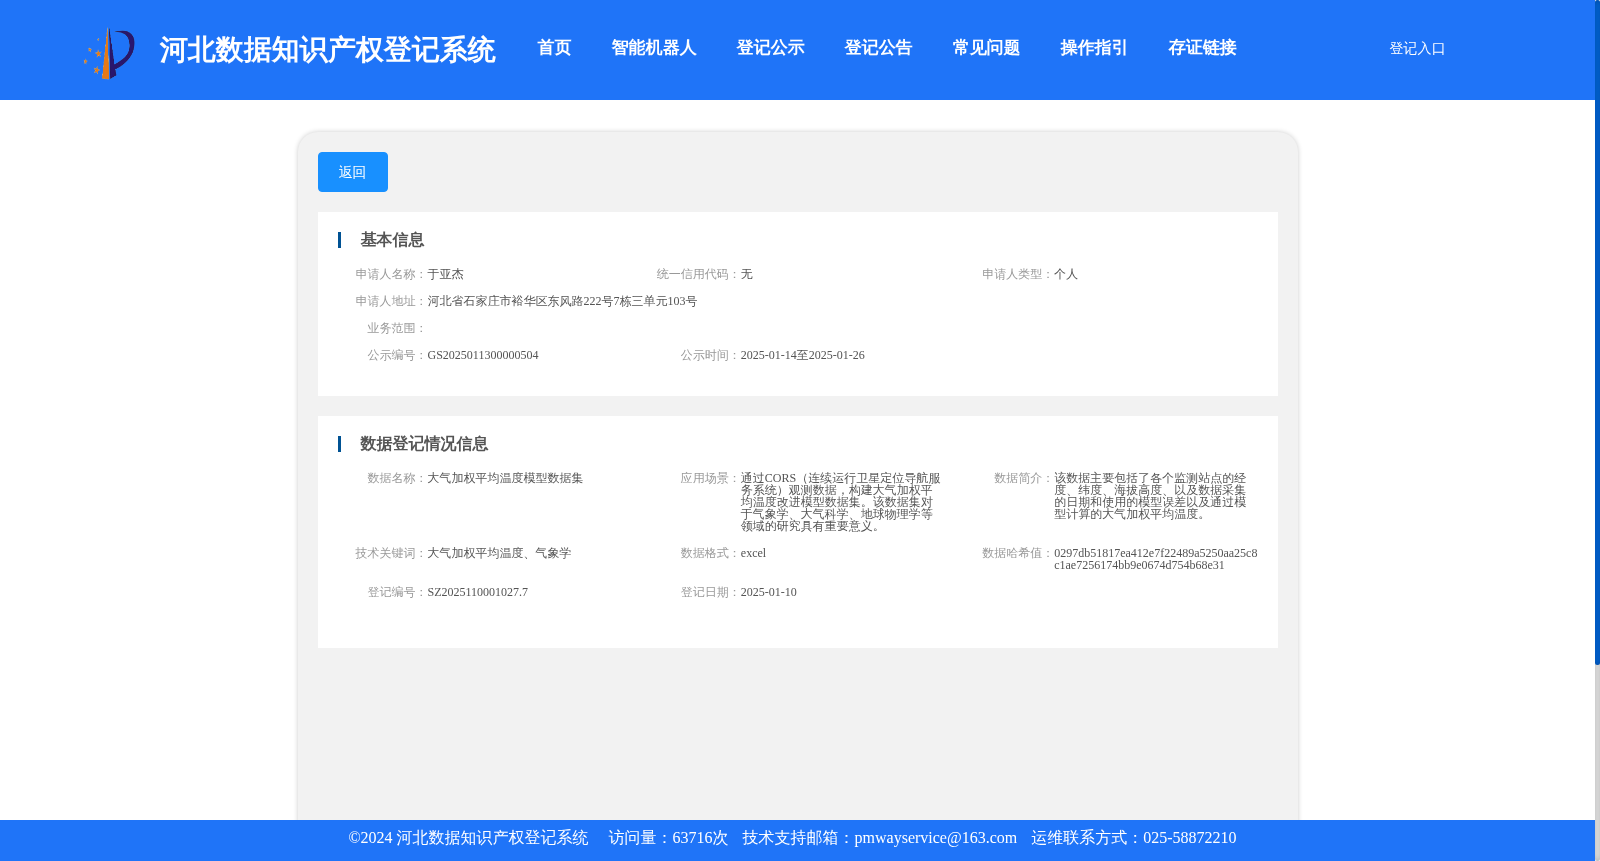Click the visit count 63716次
Screen dimensions: 1600x861
700,838
